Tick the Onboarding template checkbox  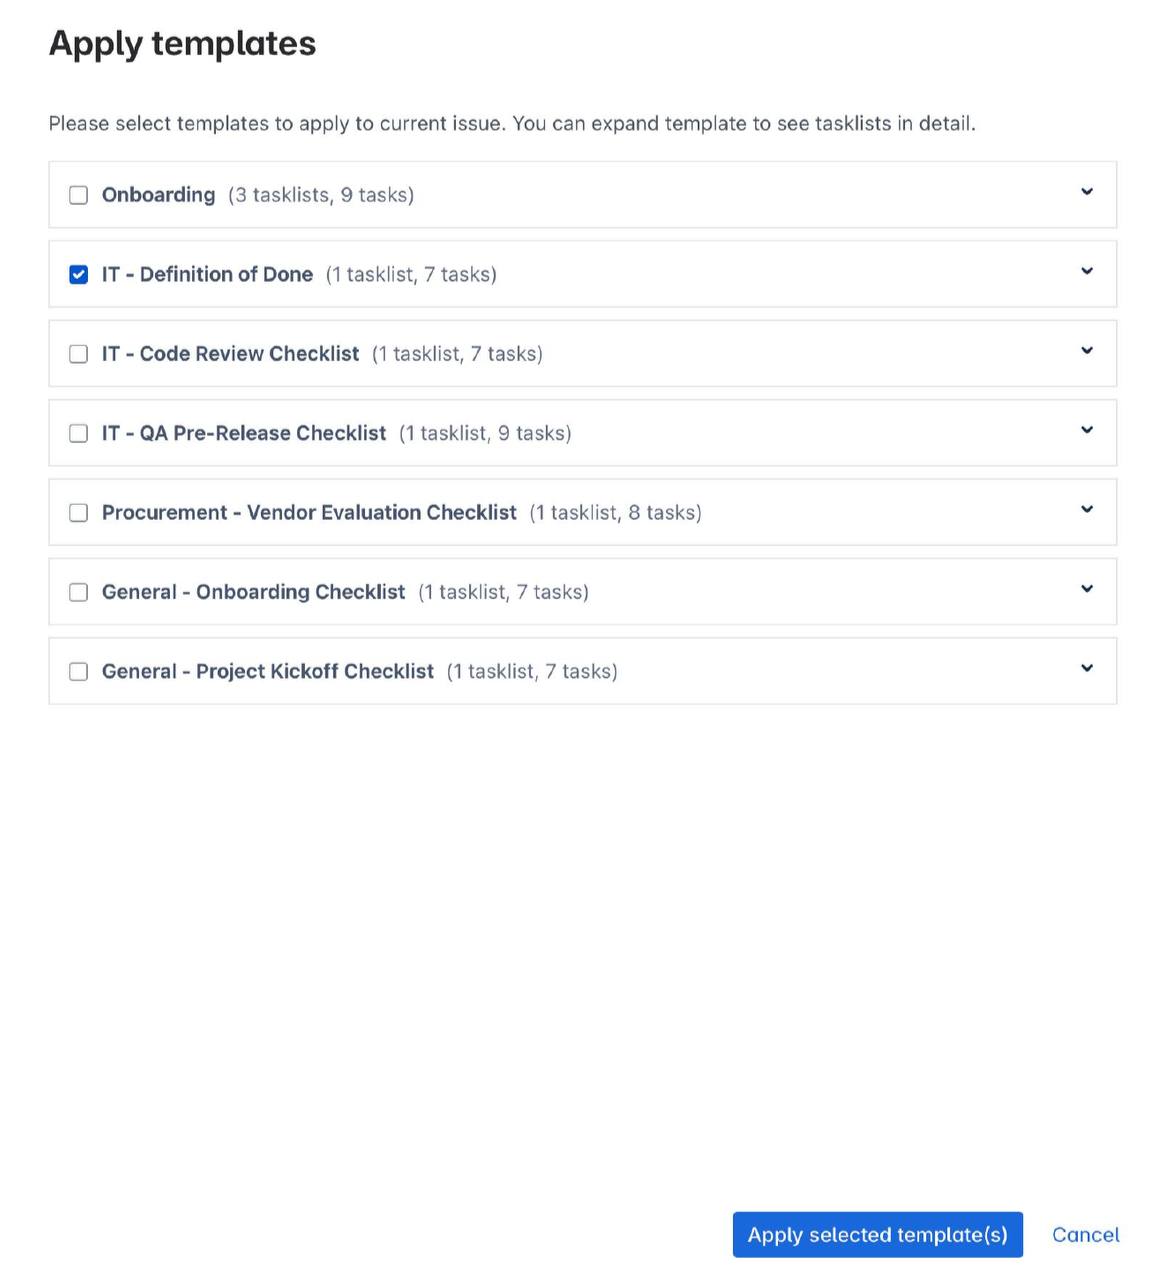[78, 195]
